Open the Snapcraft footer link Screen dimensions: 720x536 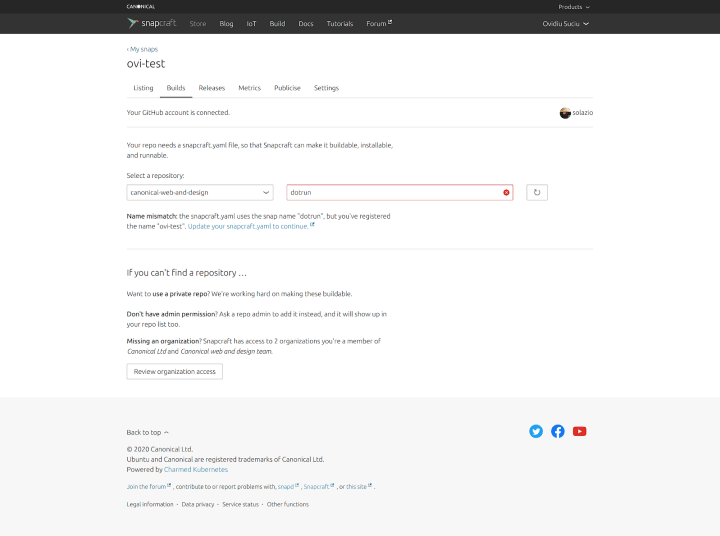coord(319,486)
